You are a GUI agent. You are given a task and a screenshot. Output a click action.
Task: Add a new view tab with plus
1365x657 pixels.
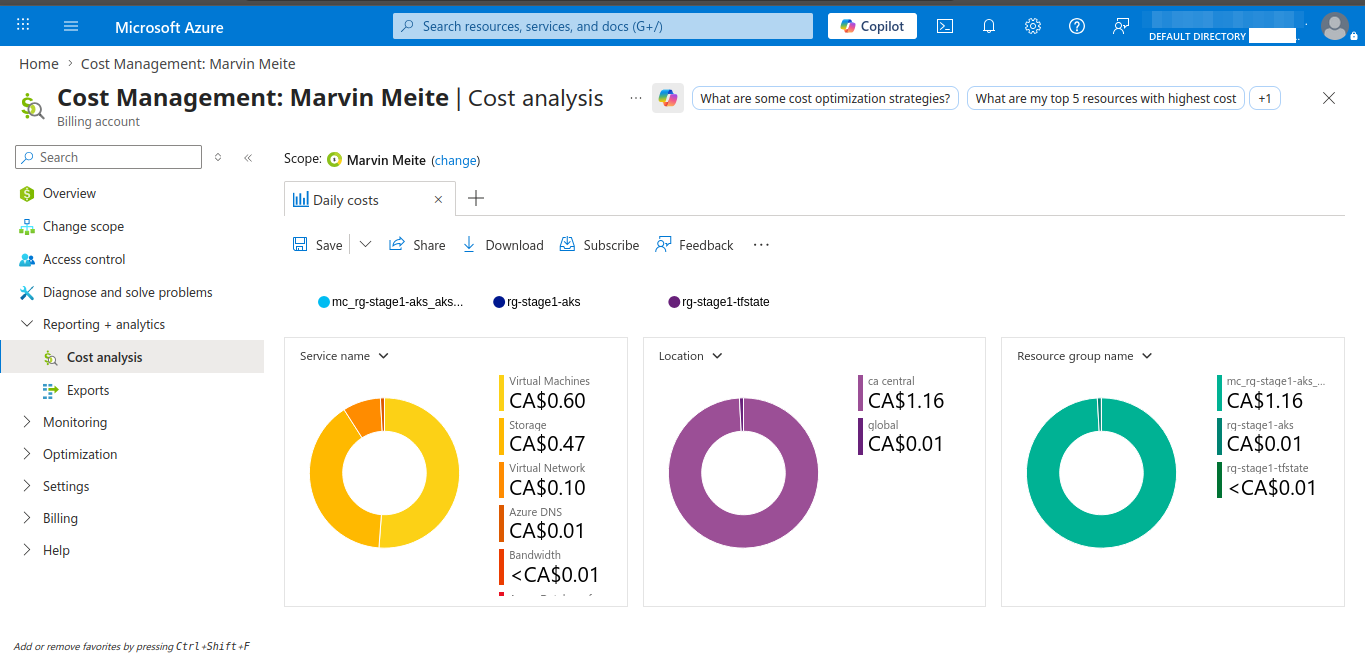click(476, 198)
